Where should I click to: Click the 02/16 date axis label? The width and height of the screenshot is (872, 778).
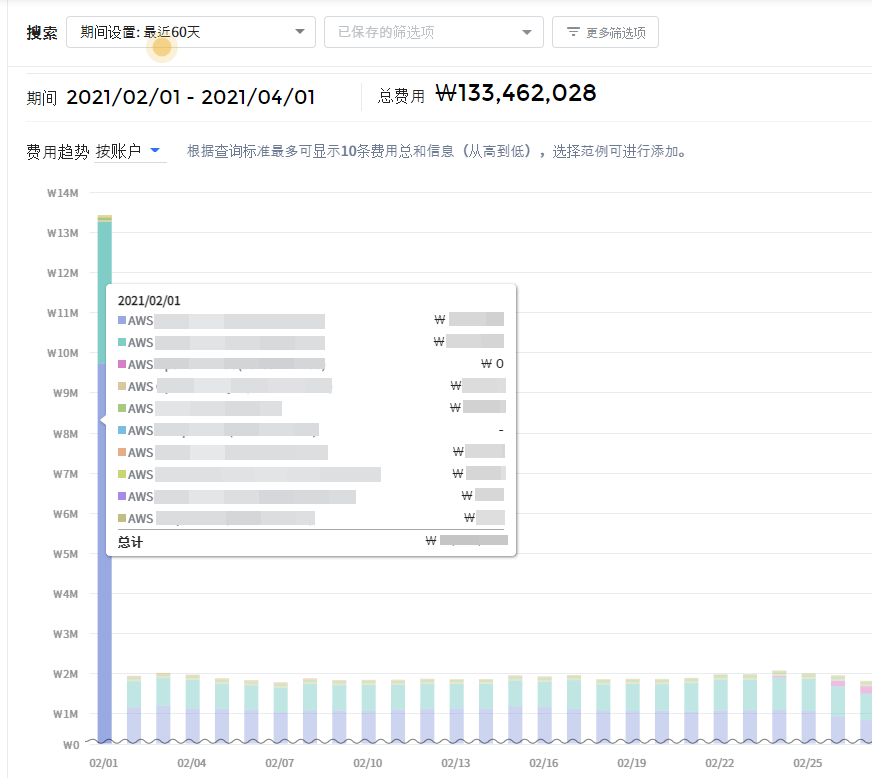coord(544,763)
